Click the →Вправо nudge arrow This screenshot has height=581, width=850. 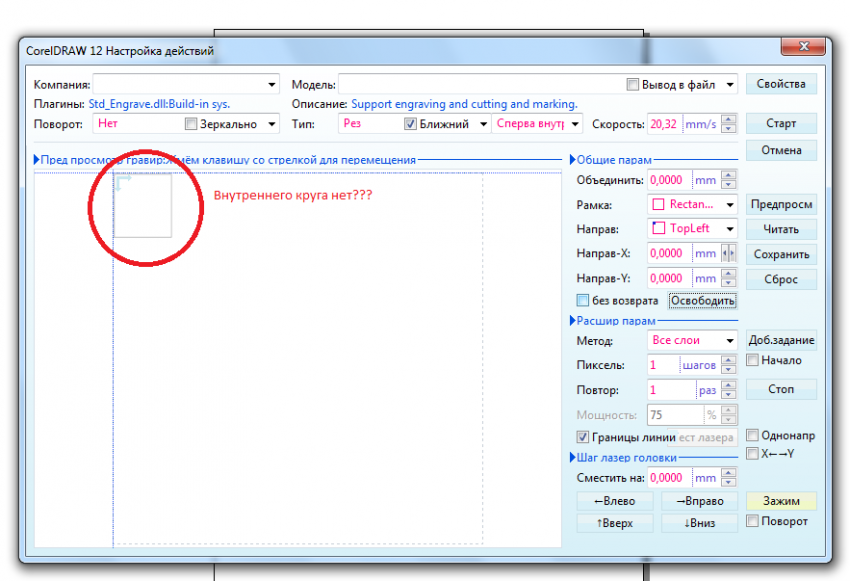[699, 501]
